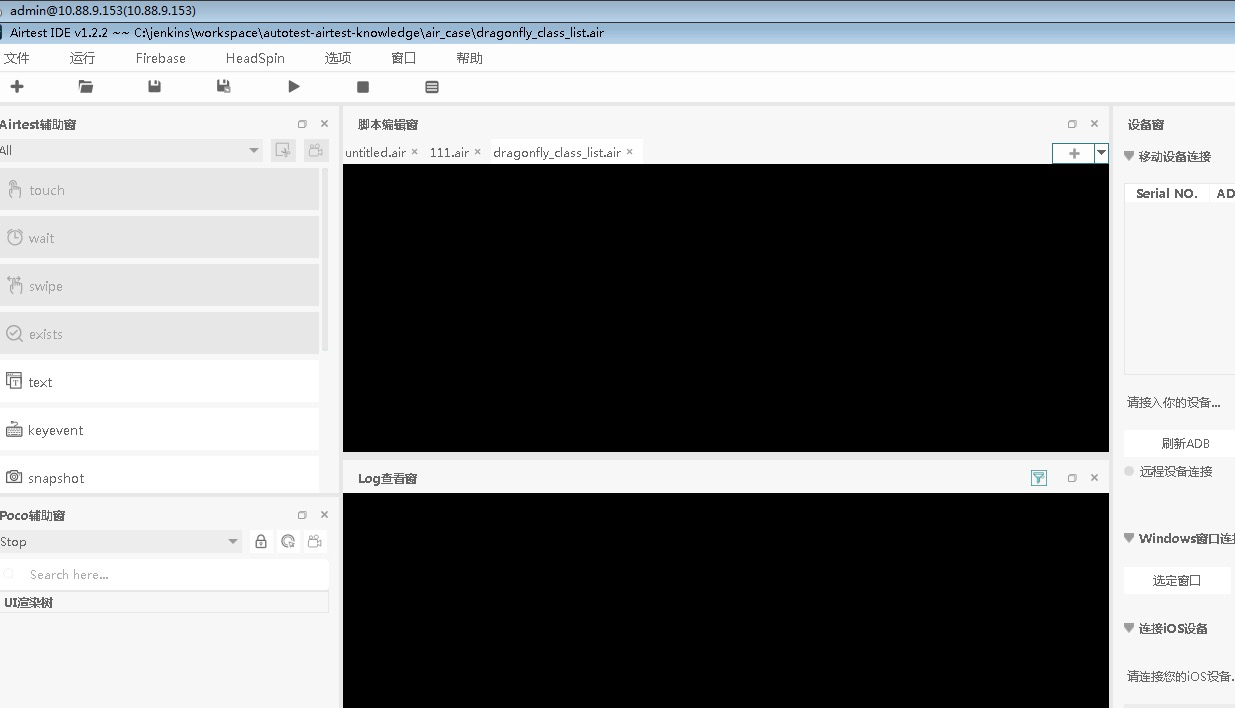This screenshot has height=708, width=1235.
Task: Click the UI渲染树 header
Action: (x=164, y=602)
